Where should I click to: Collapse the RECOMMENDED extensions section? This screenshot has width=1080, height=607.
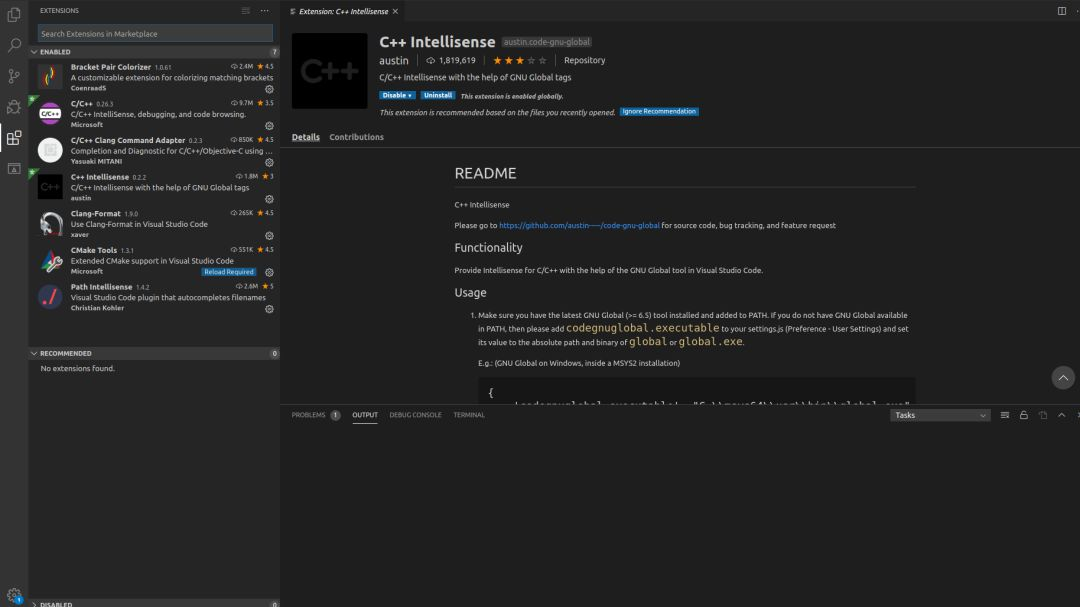pyautogui.click(x=34, y=353)
